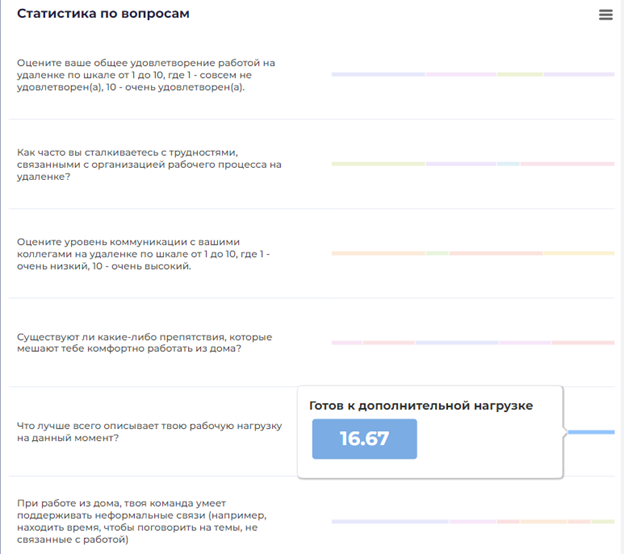624x554 pixels.
Task: Open the hamburger menu in statistics header
Action: (x=605, y=15)
